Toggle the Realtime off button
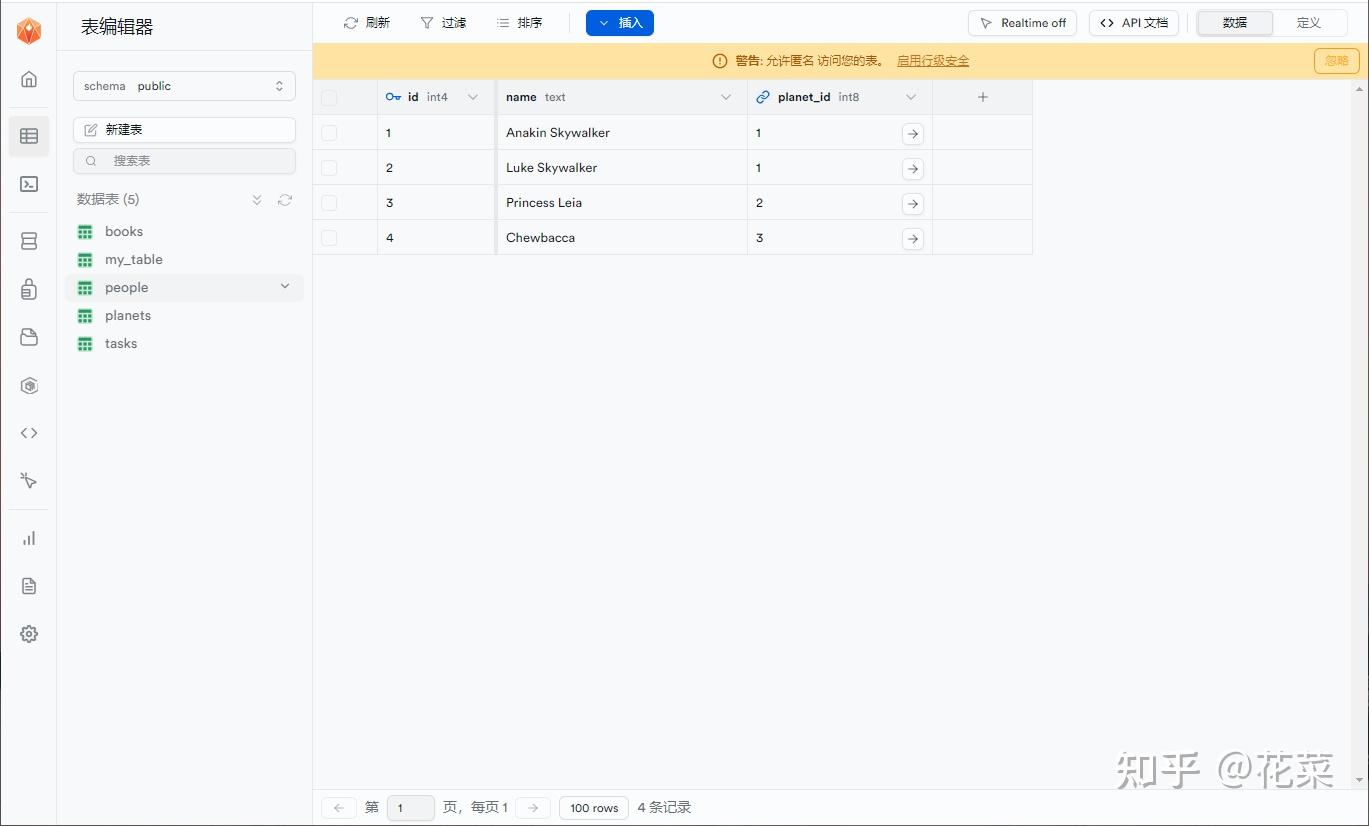The image size is (1369, 826). pos(1022,23)
